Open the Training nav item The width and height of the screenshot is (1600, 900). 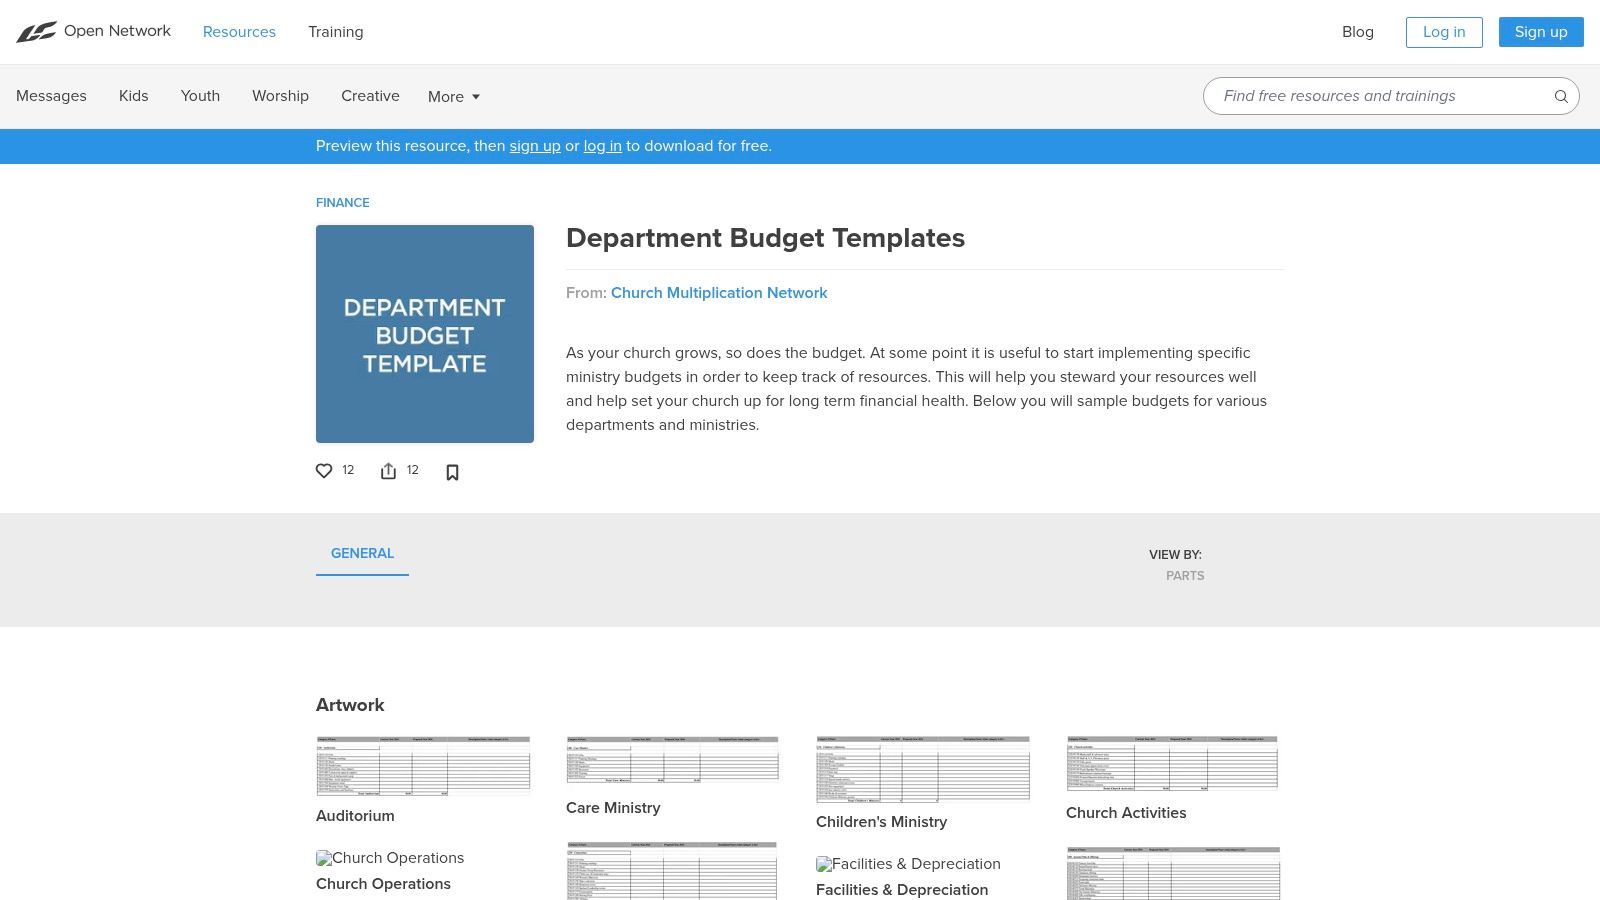(x=336, y=32)
